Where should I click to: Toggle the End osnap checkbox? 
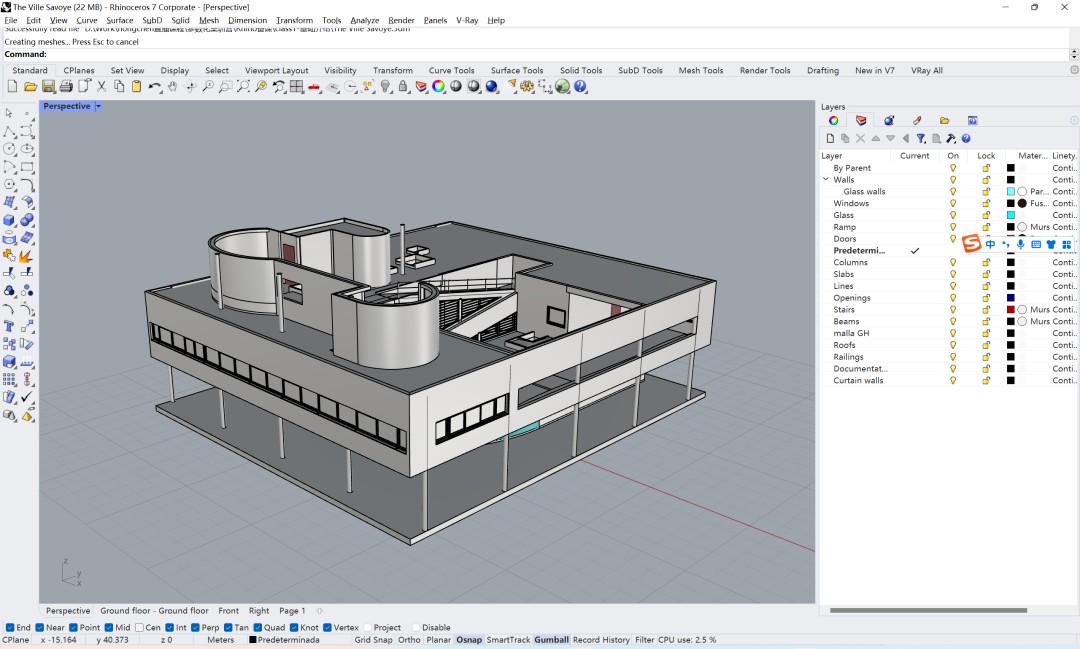[10, 628]
